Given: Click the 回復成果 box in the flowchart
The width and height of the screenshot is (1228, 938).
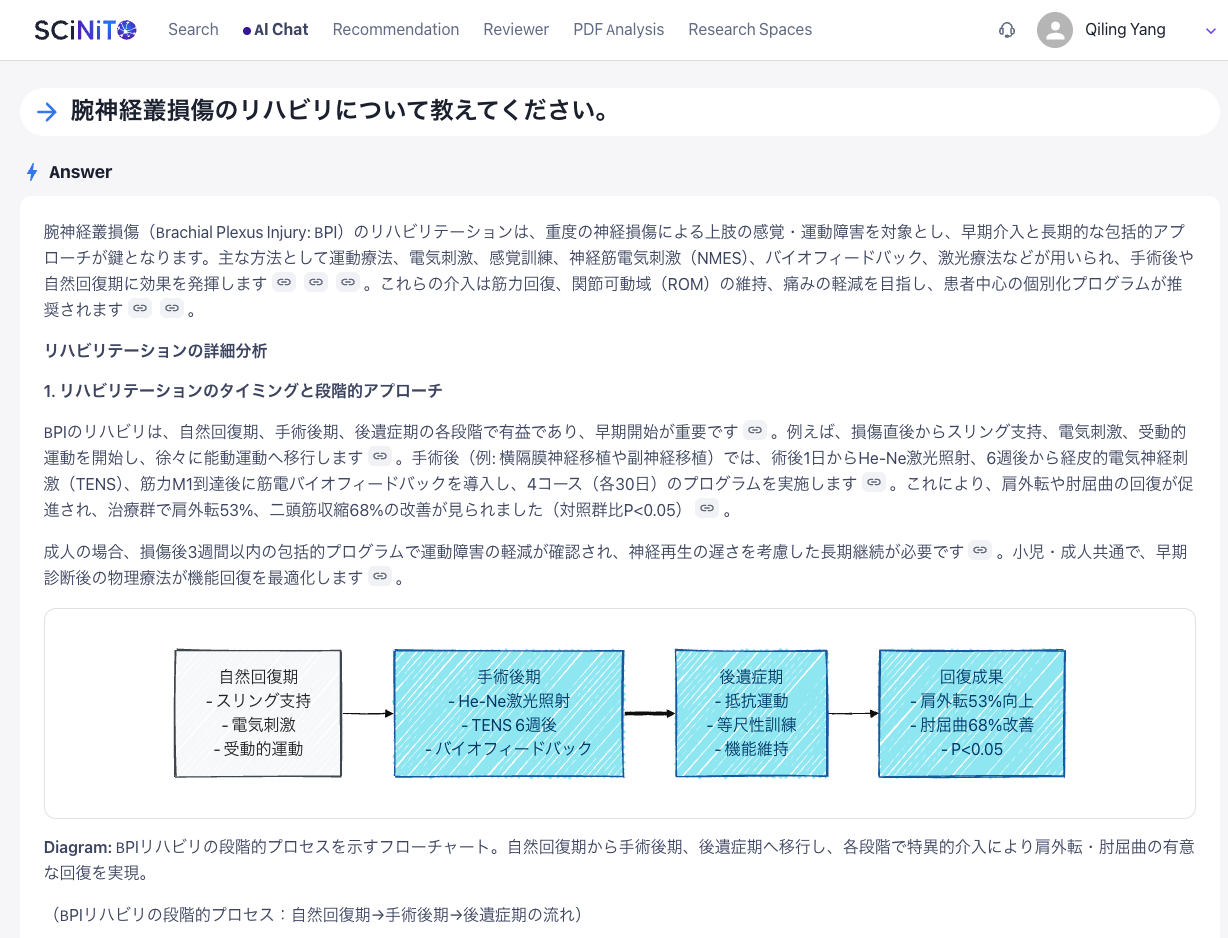Looking at the screenshot, I should click(971, 713).
